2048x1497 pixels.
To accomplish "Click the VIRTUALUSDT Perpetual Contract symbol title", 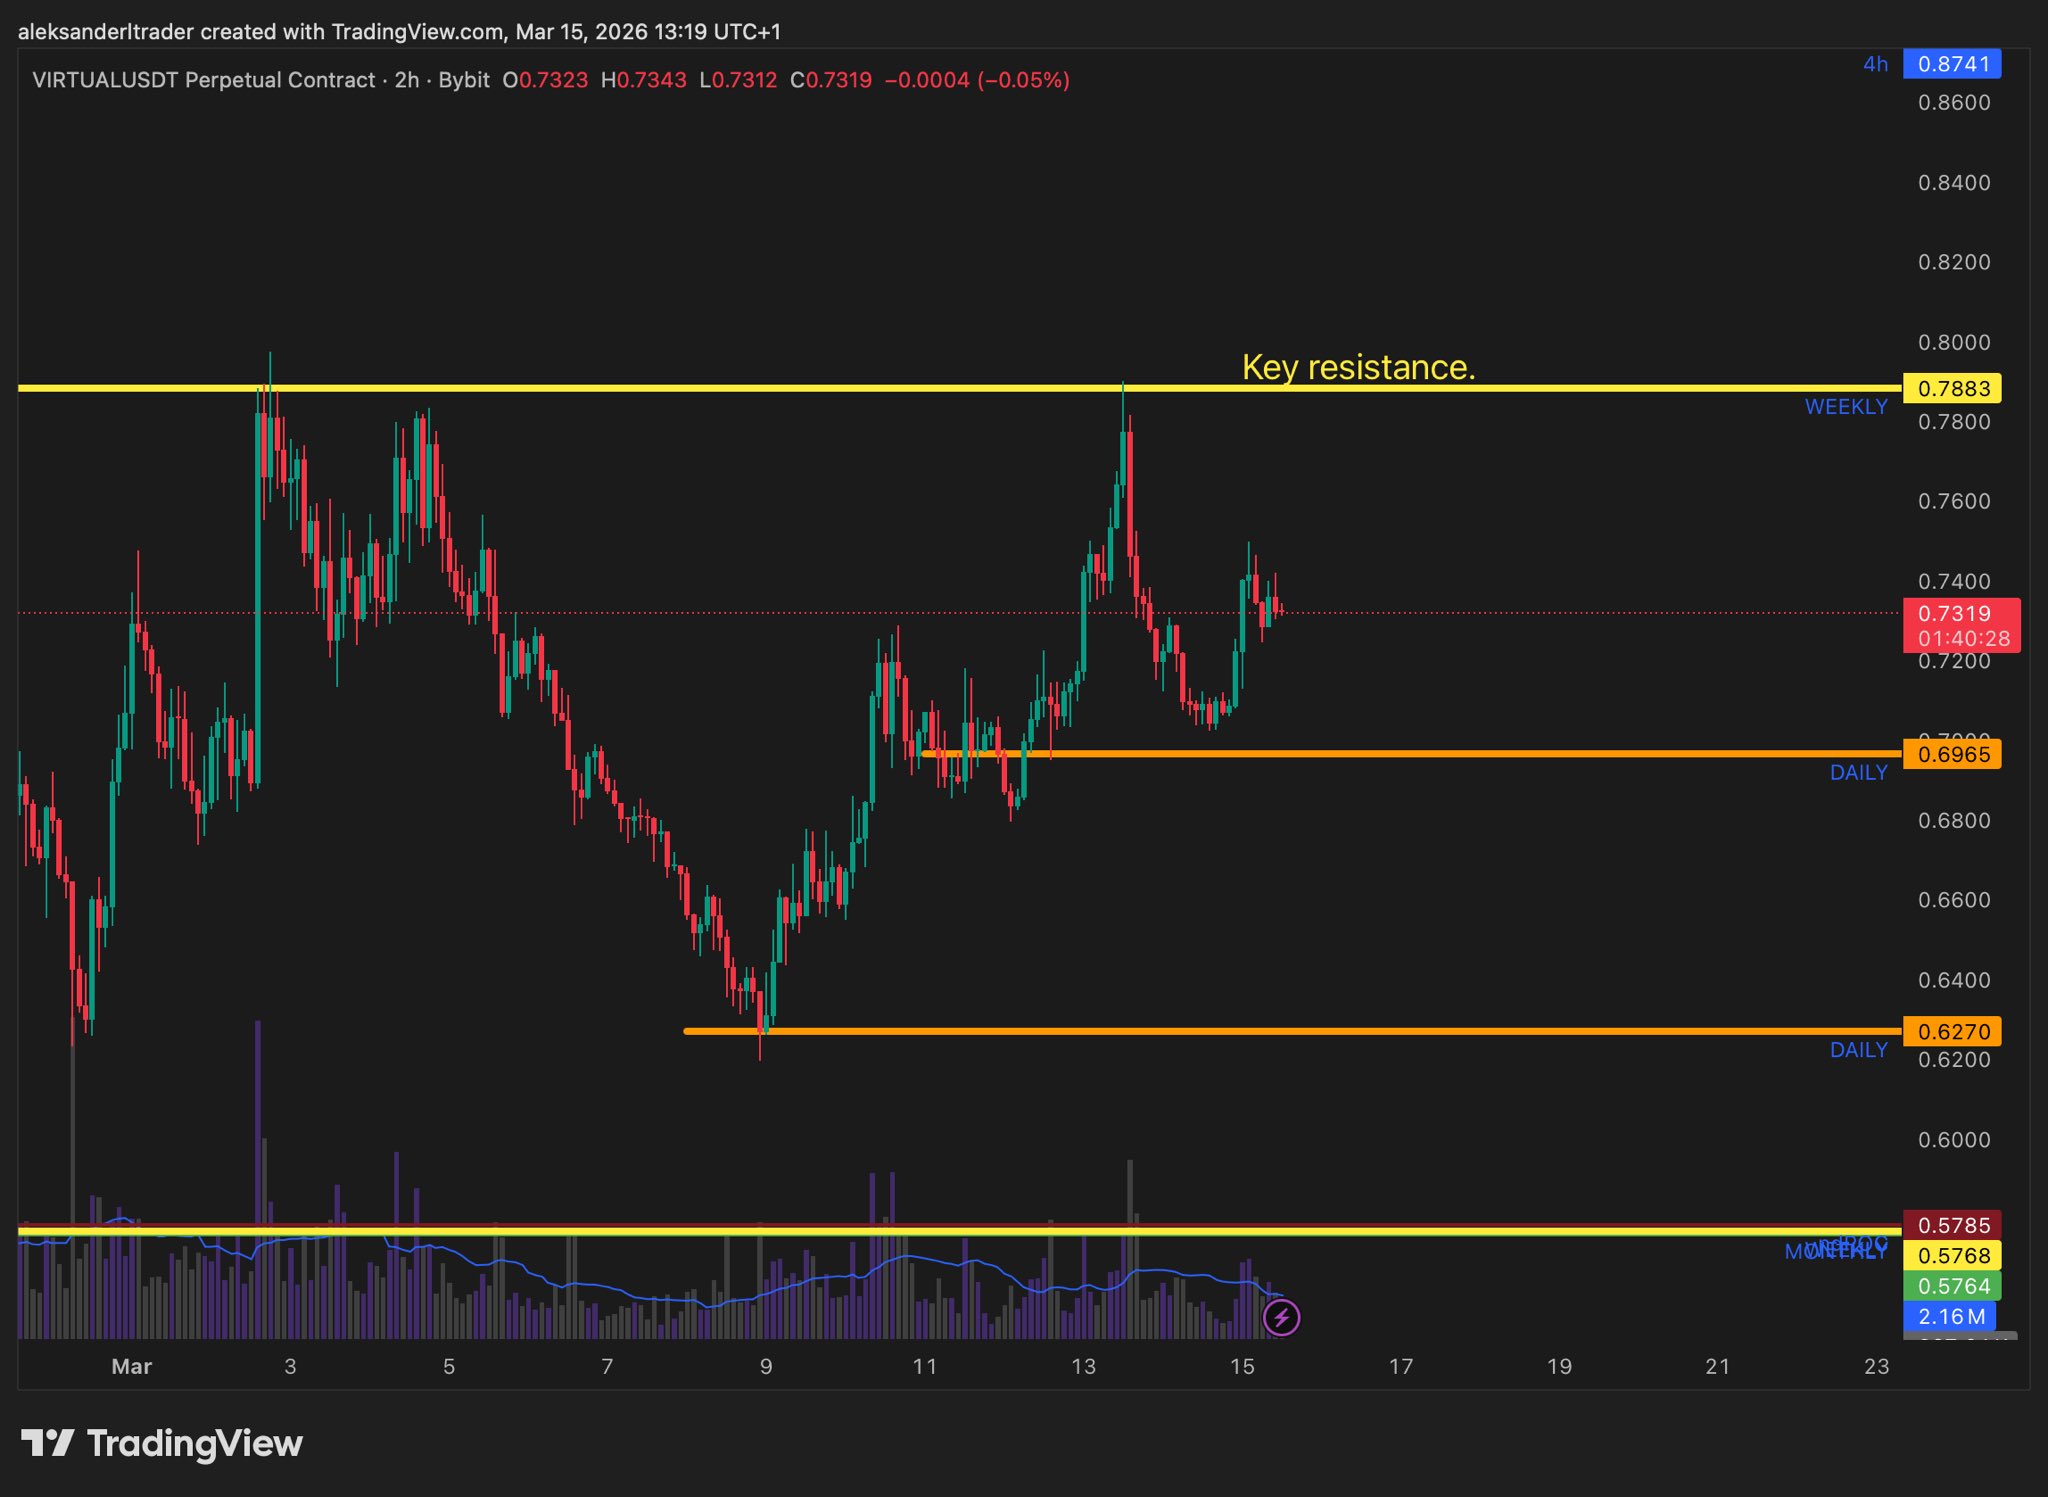I will [x=203, y=80].
